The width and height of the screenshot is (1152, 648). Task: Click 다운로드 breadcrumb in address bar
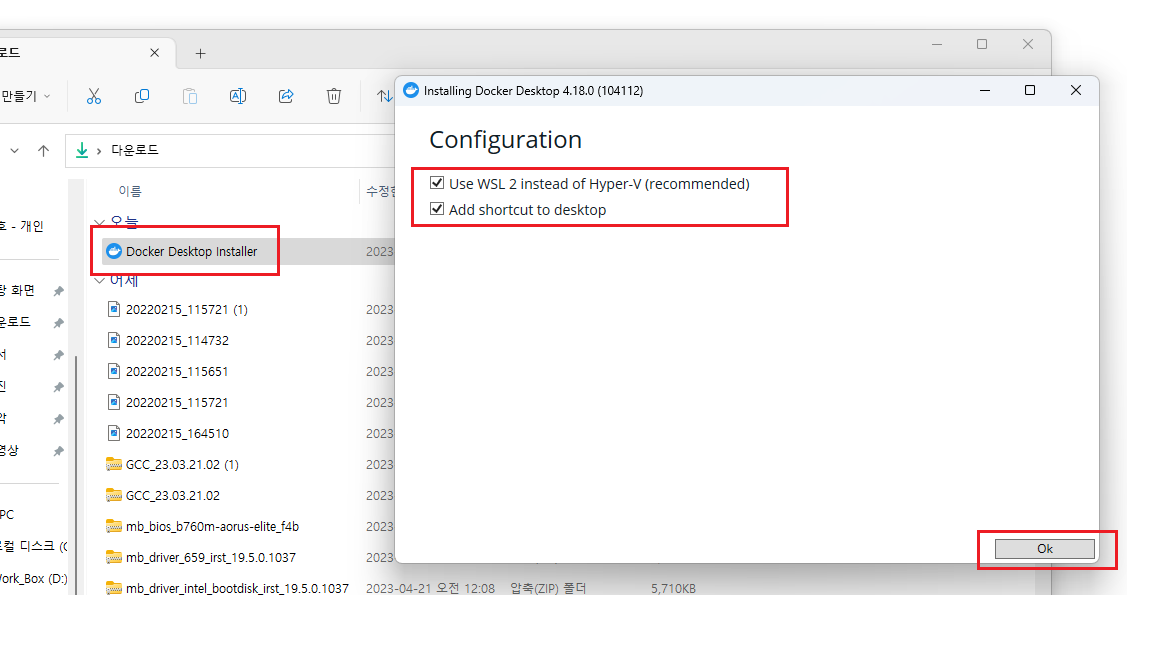[x=134, y=150]
